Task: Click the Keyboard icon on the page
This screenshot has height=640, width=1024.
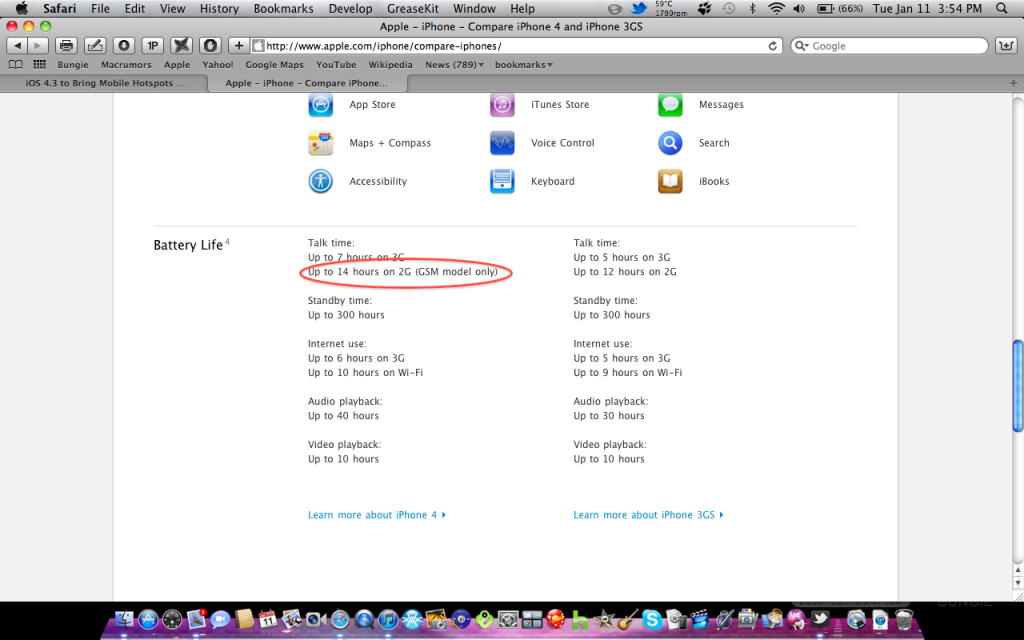Action: pos(502,182)
